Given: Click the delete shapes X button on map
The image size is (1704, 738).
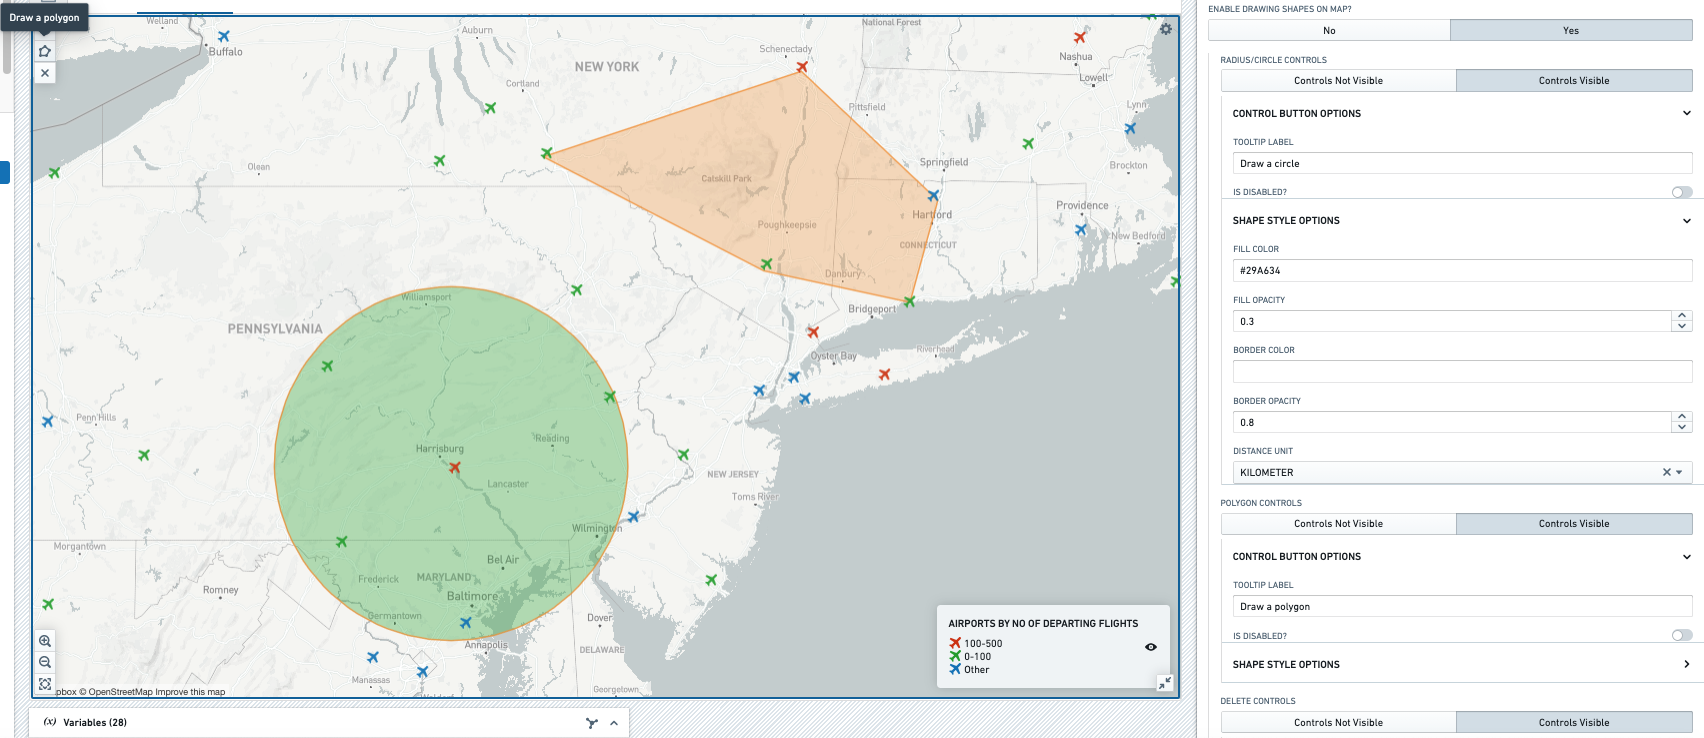Looking at the screenshot, I should point(45,73).
